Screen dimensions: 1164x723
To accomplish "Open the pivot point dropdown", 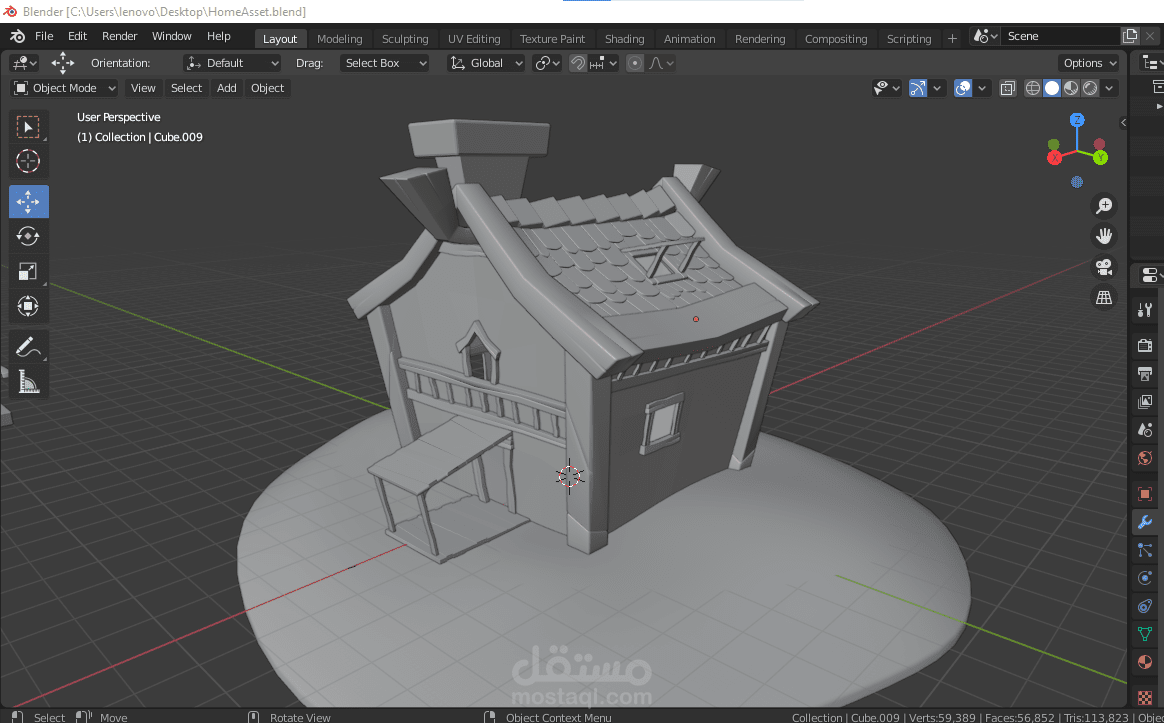I will (x=548, y=63).
